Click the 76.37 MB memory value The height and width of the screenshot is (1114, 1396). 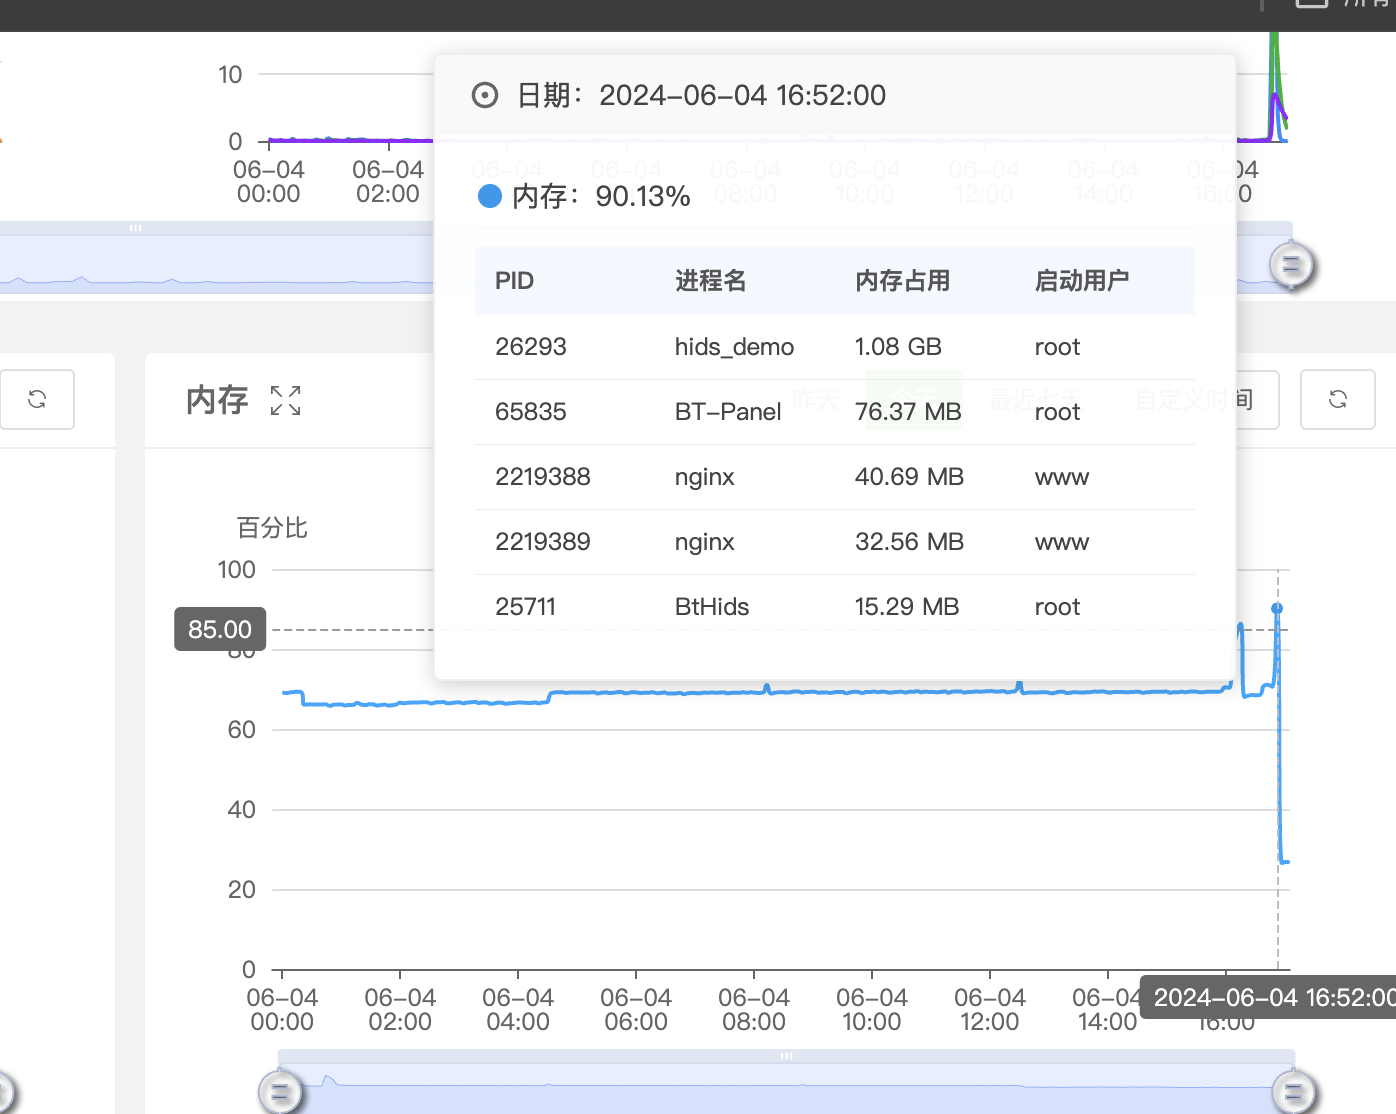(x=908, y=412)
